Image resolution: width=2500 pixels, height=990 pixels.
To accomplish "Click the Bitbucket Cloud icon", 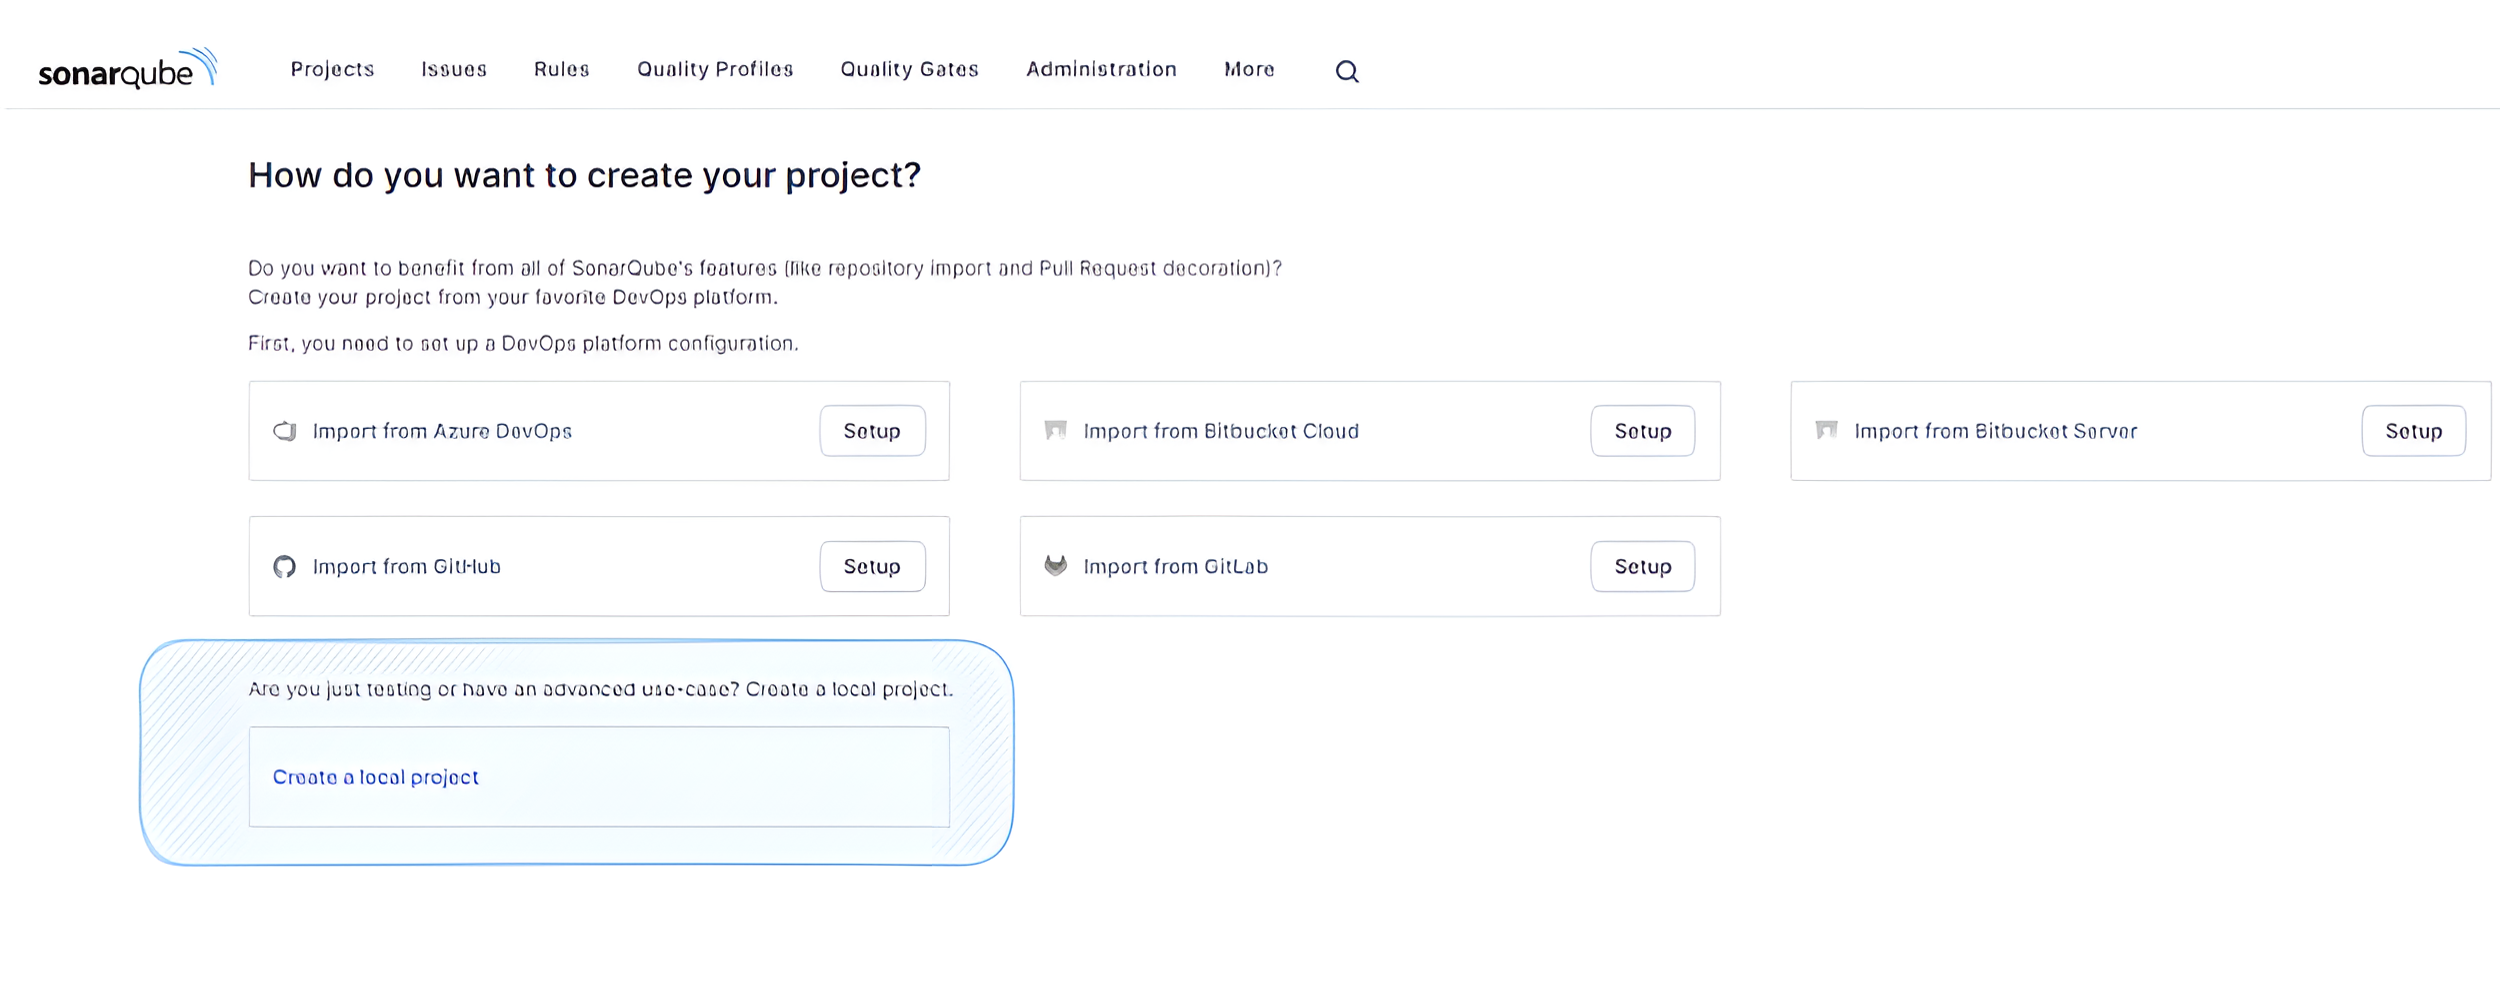I will tap(1055, 430).
